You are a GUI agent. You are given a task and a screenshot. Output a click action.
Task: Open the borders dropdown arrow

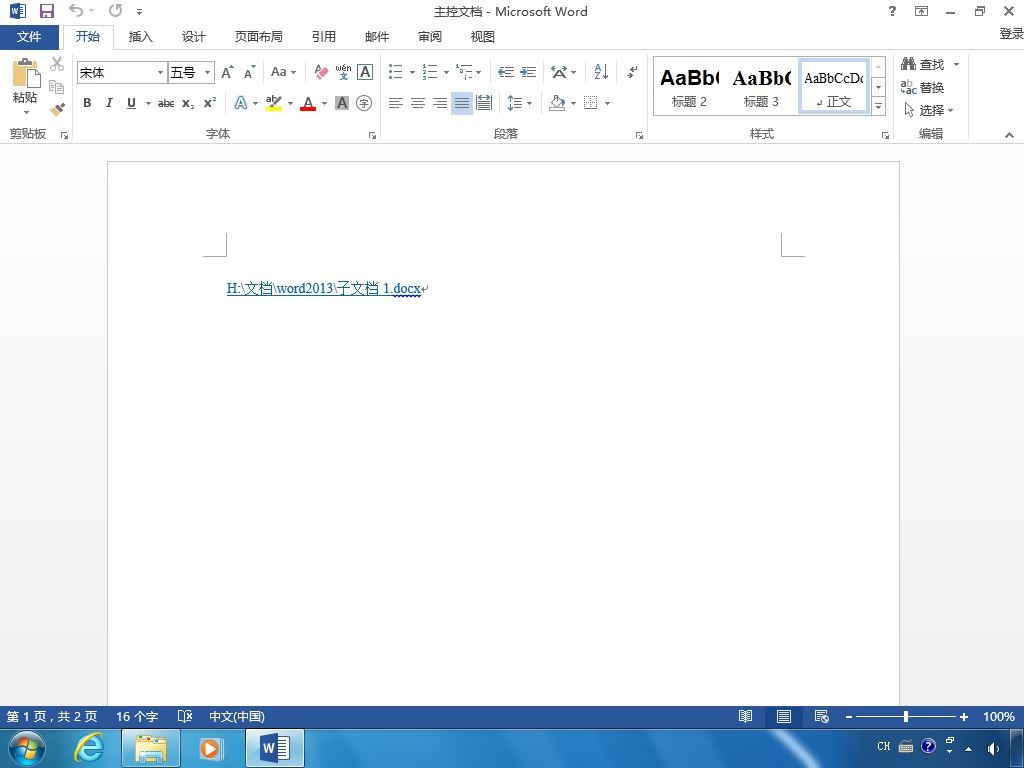click(607, 103)
